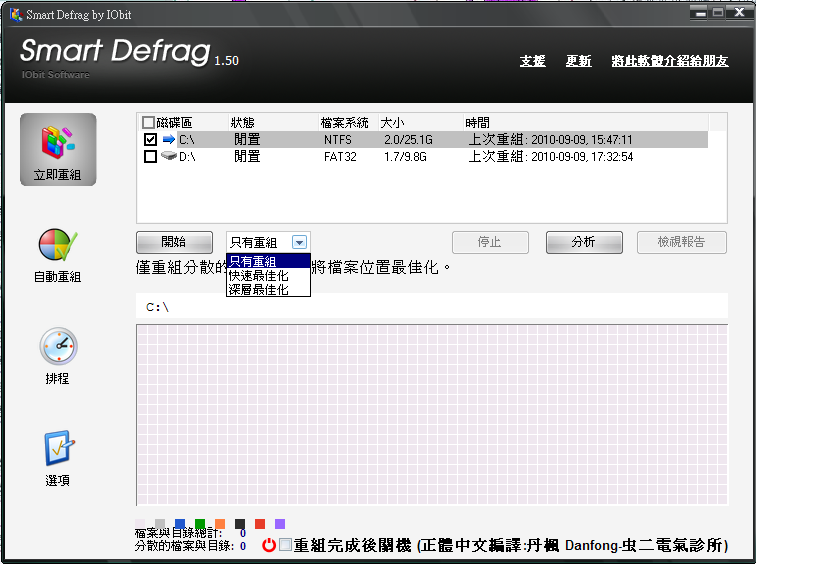Minimize the Smart Defrag window
840x564 pixels.
coord(700,13)
